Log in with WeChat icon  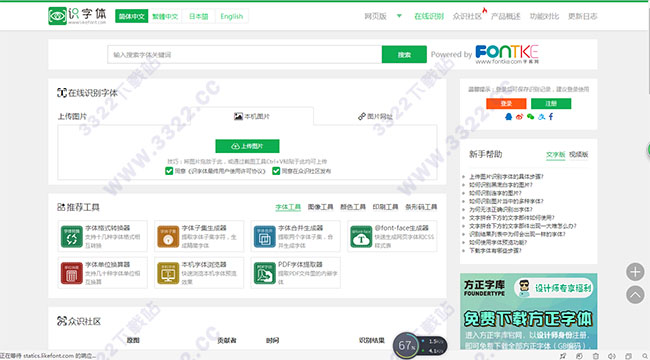point(530,117)
